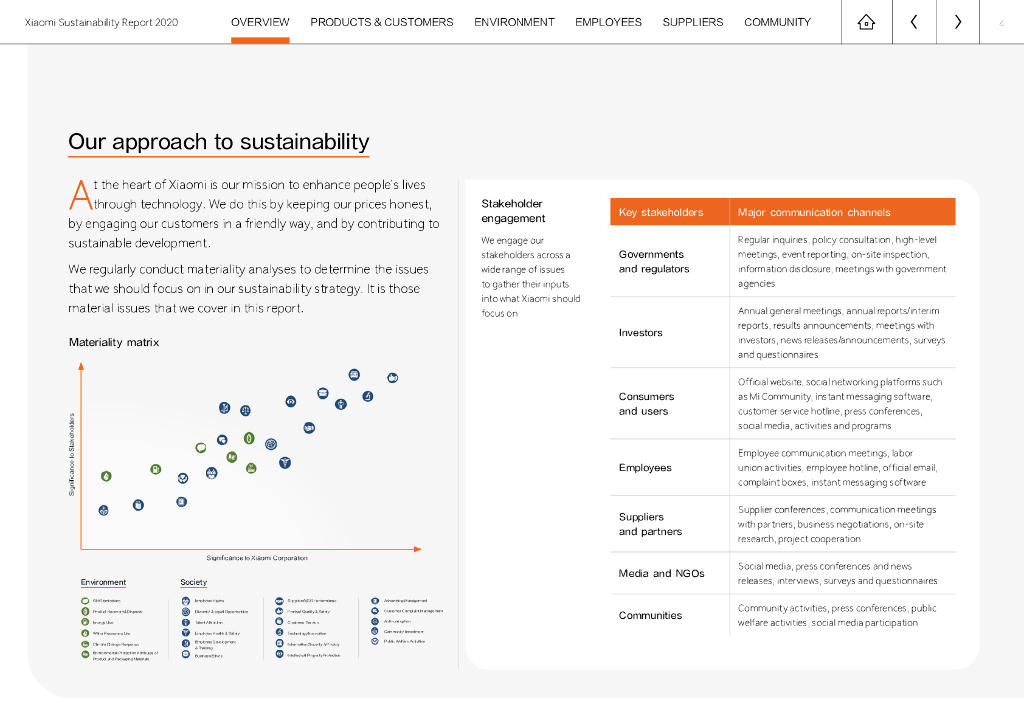Click Information Security & Privacy legend icon

280,643
